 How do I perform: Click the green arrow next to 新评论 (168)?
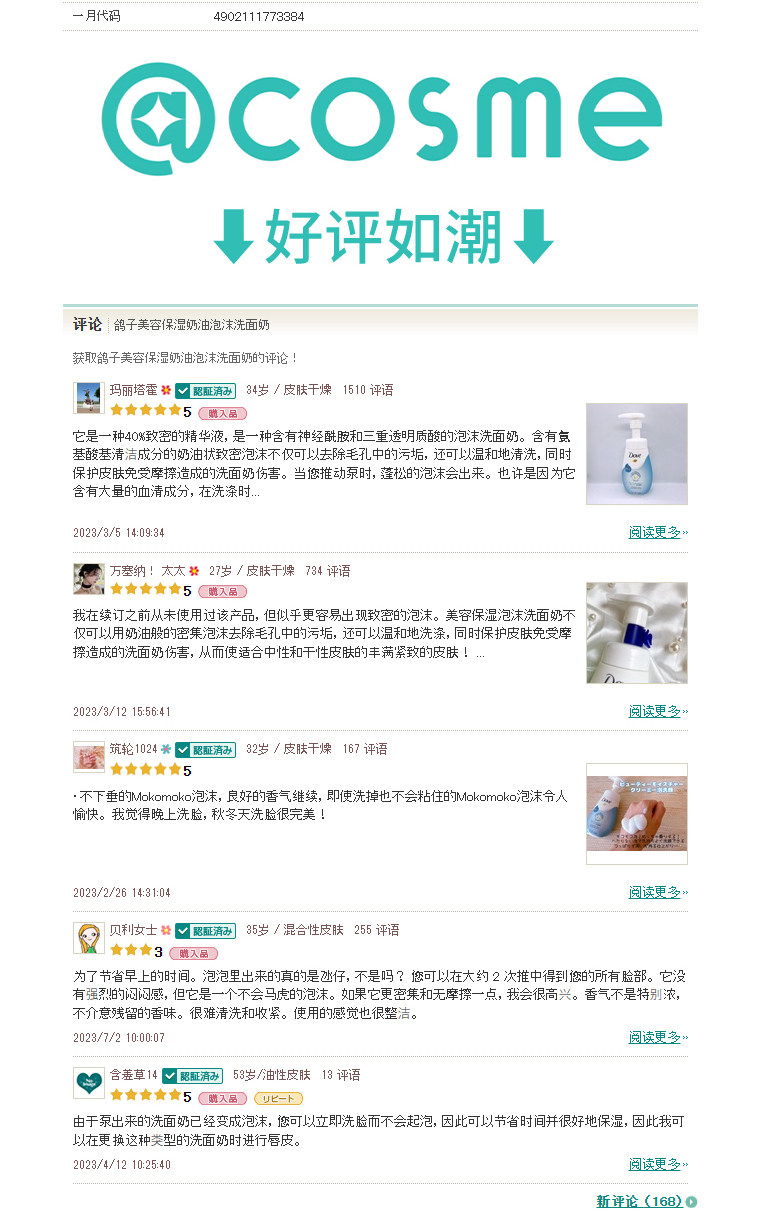tap(691, 1202)
